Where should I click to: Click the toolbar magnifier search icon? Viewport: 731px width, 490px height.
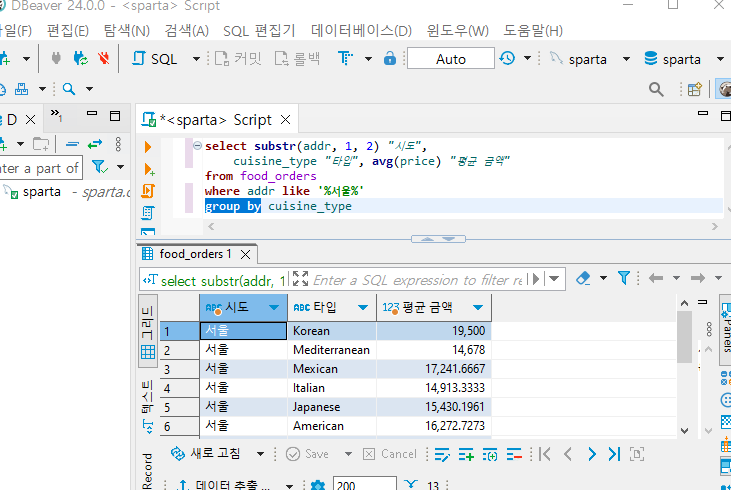tap(69, 89)
